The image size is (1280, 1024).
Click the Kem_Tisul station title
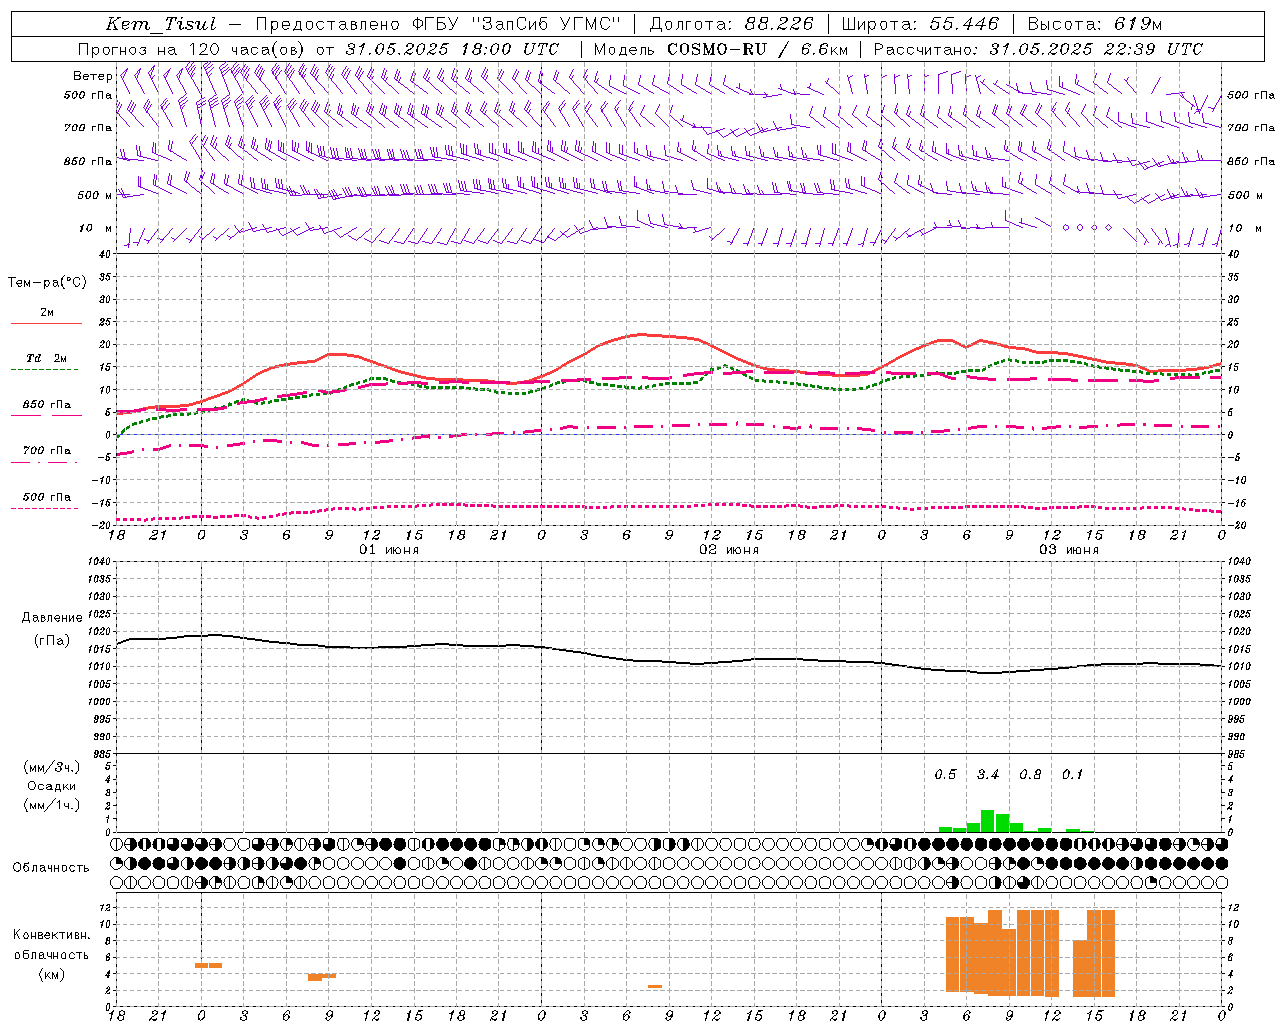click(x=160, y=24)
